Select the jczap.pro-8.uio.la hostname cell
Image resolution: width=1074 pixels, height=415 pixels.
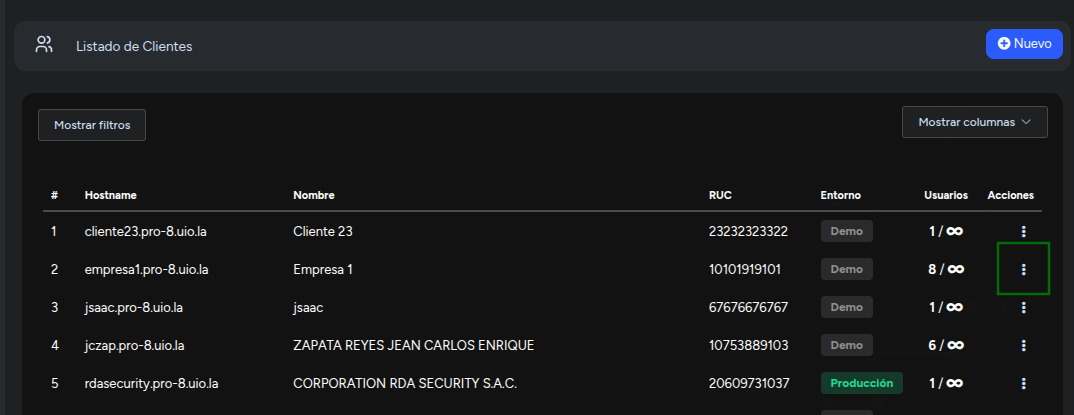(x=134, y=345)
